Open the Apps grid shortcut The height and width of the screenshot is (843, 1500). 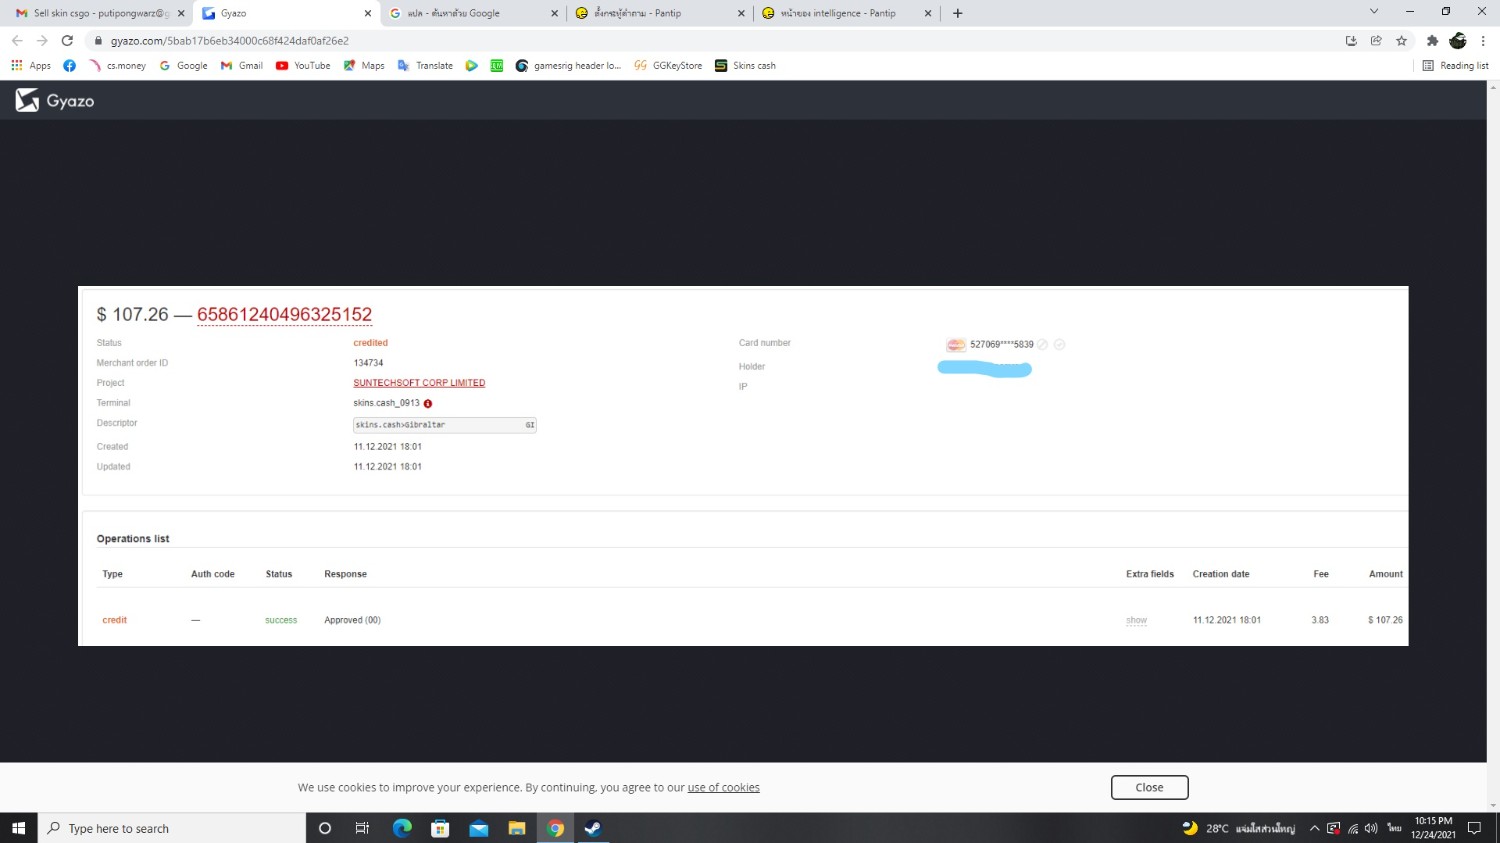click(31, 66)
